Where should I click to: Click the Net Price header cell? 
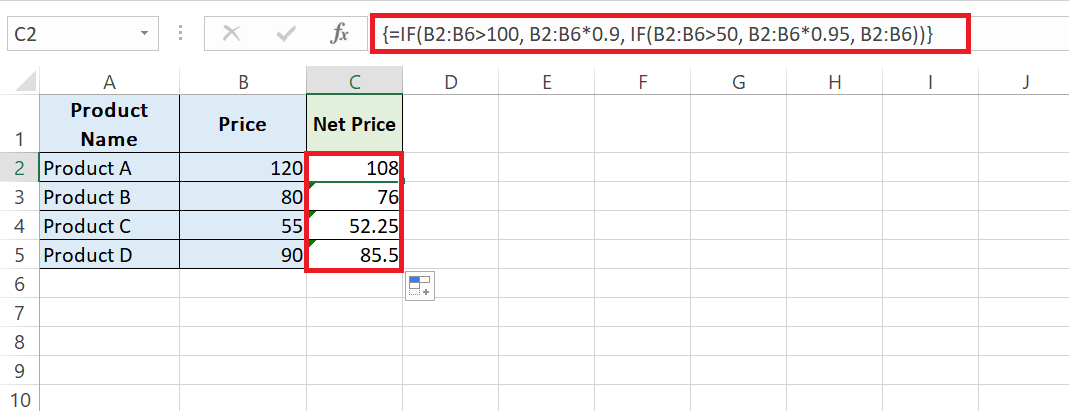[355, 123]
